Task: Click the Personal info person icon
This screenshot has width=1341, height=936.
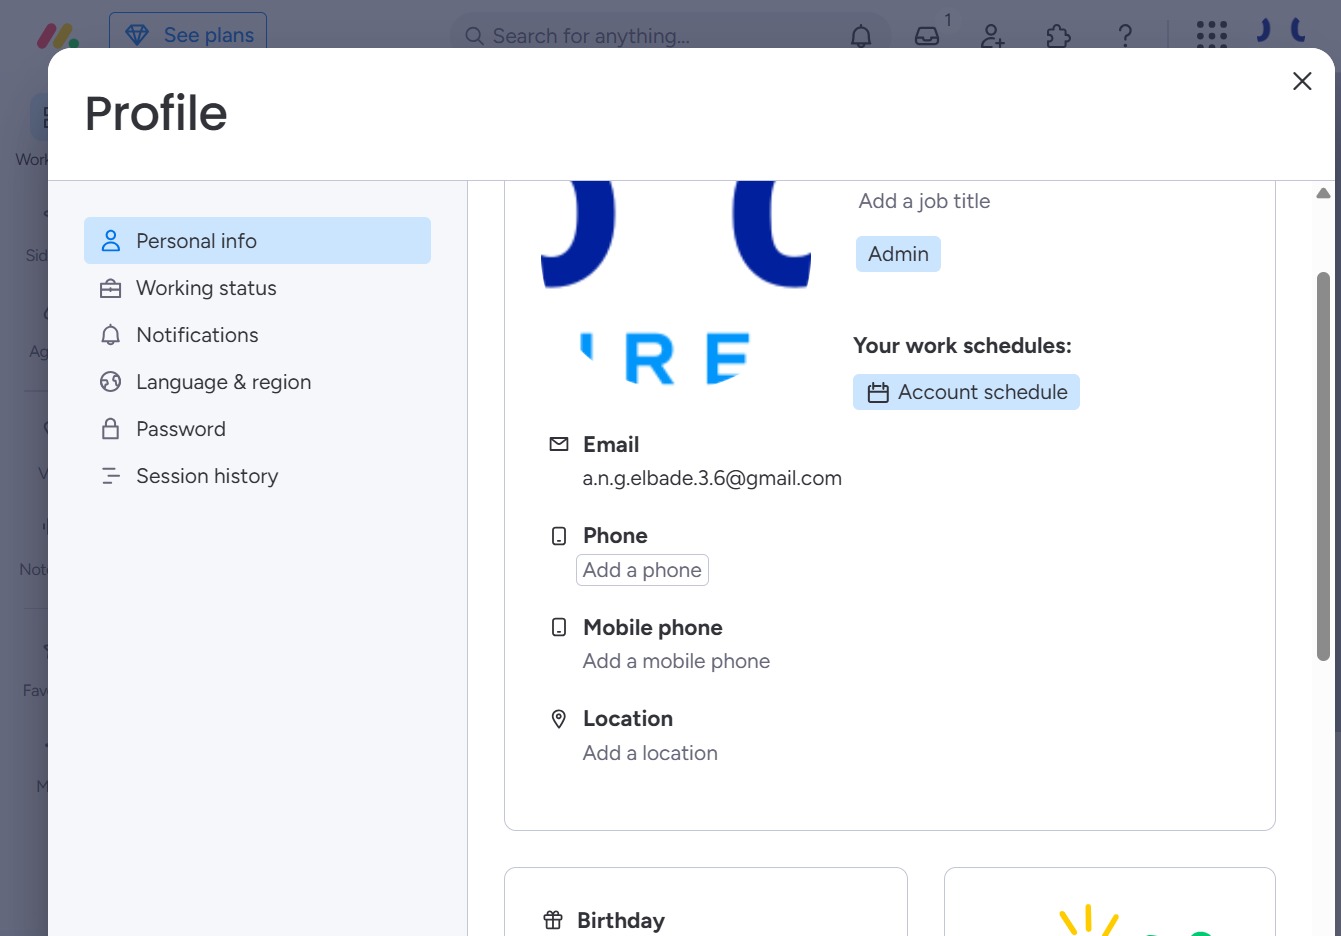Action: 111,241
